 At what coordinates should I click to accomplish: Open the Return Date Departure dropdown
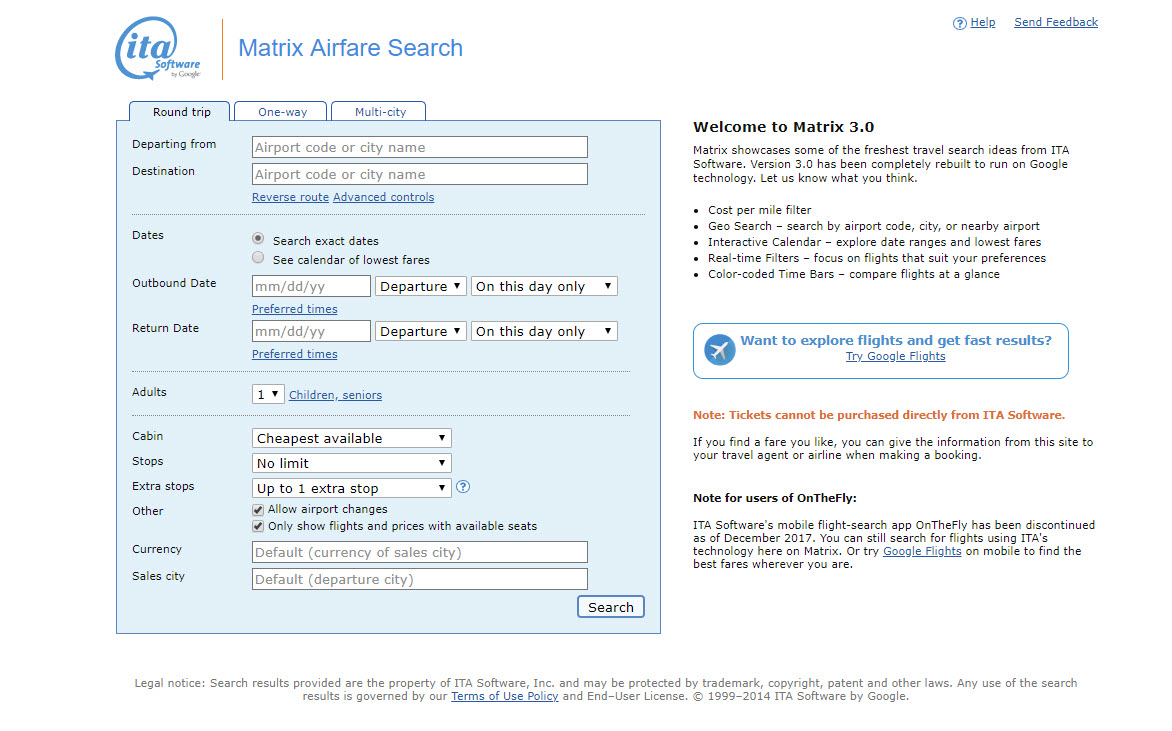pyautogui.click(x=421, y=331)
